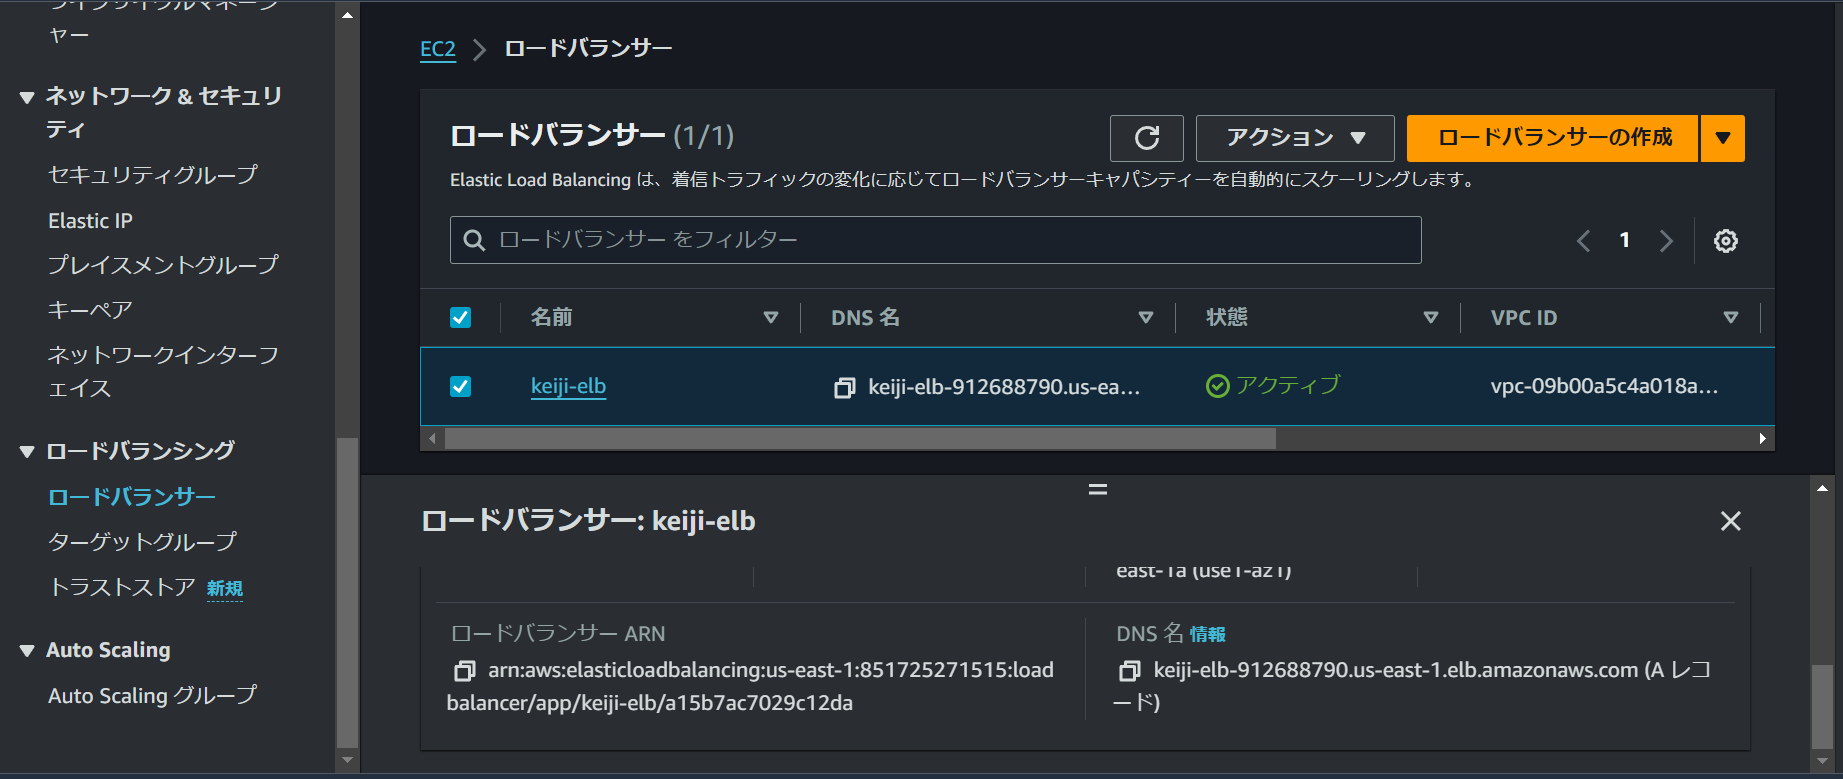The width and height of the screenshot is (1843, 779).
Task: Open プレイスメントグループ in sidebar
Action: (163, 265)
